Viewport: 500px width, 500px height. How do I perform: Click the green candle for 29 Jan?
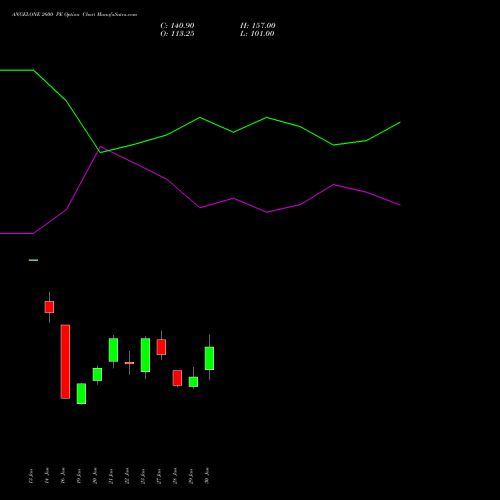[193, 382]
